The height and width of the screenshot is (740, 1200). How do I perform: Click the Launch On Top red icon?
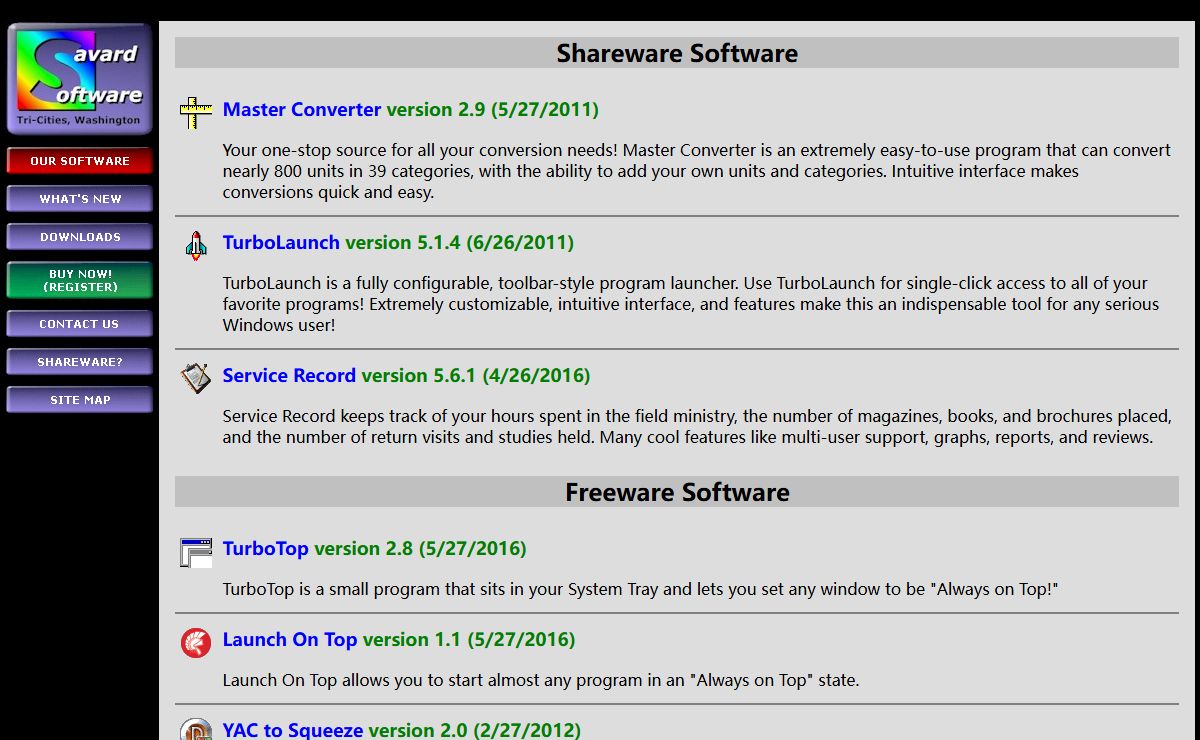(x=196, y=643)
